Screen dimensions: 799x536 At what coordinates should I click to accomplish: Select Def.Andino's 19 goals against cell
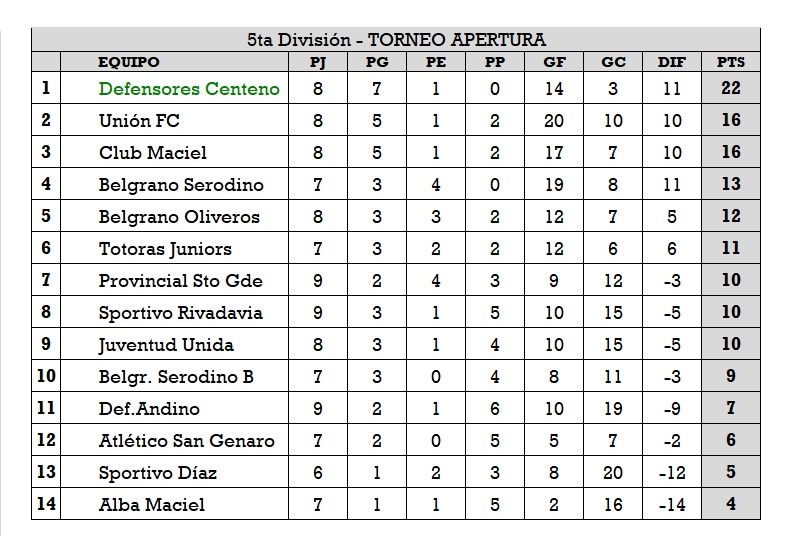pyautogui.click(x=613, y=408)
